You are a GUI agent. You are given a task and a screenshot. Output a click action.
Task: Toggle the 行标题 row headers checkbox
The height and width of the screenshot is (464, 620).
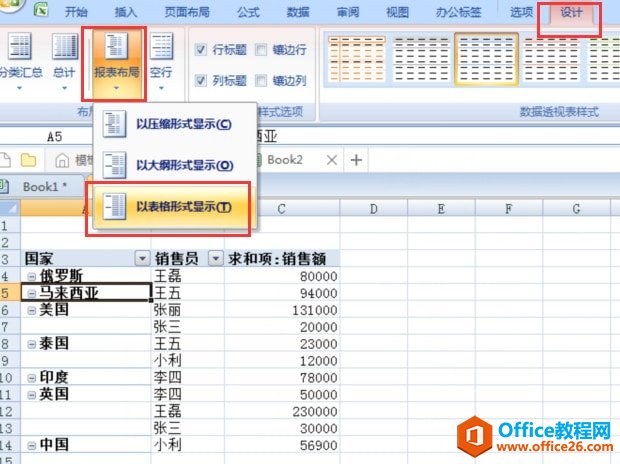click(200, 50)
